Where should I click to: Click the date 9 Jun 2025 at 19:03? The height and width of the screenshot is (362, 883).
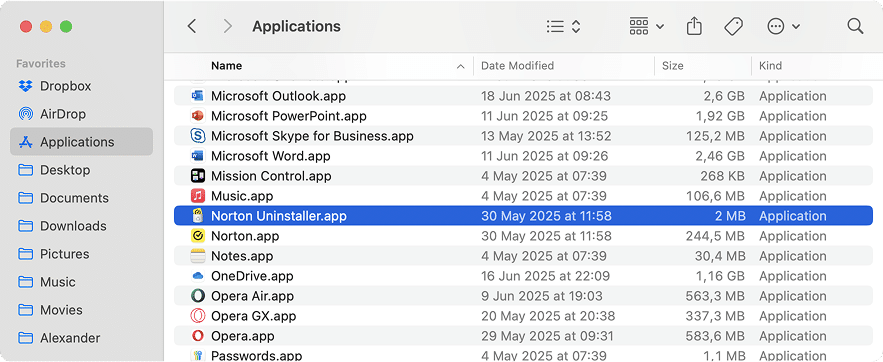pos(542,296)
